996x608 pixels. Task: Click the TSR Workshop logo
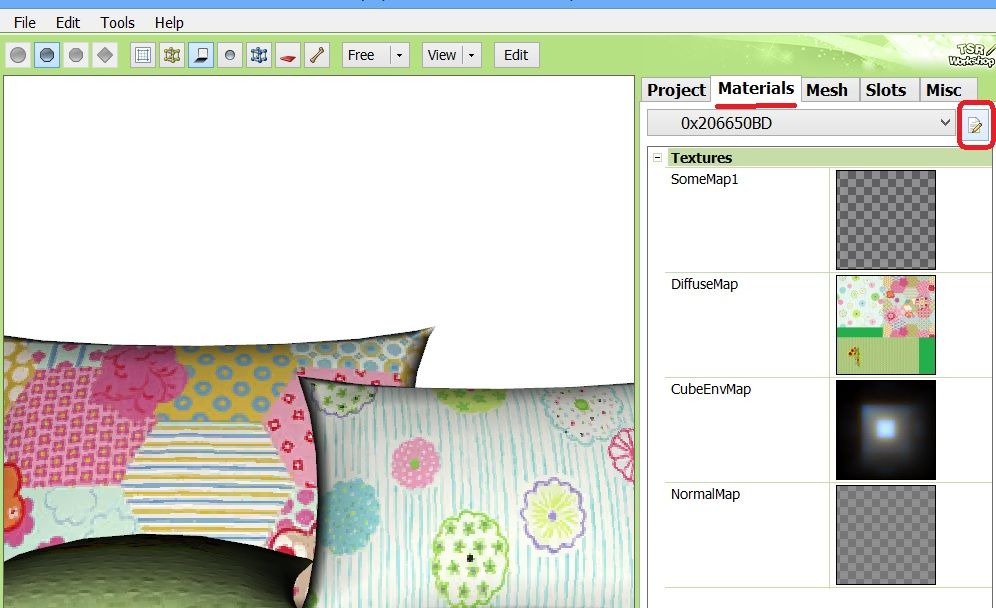tap(971, 55)
